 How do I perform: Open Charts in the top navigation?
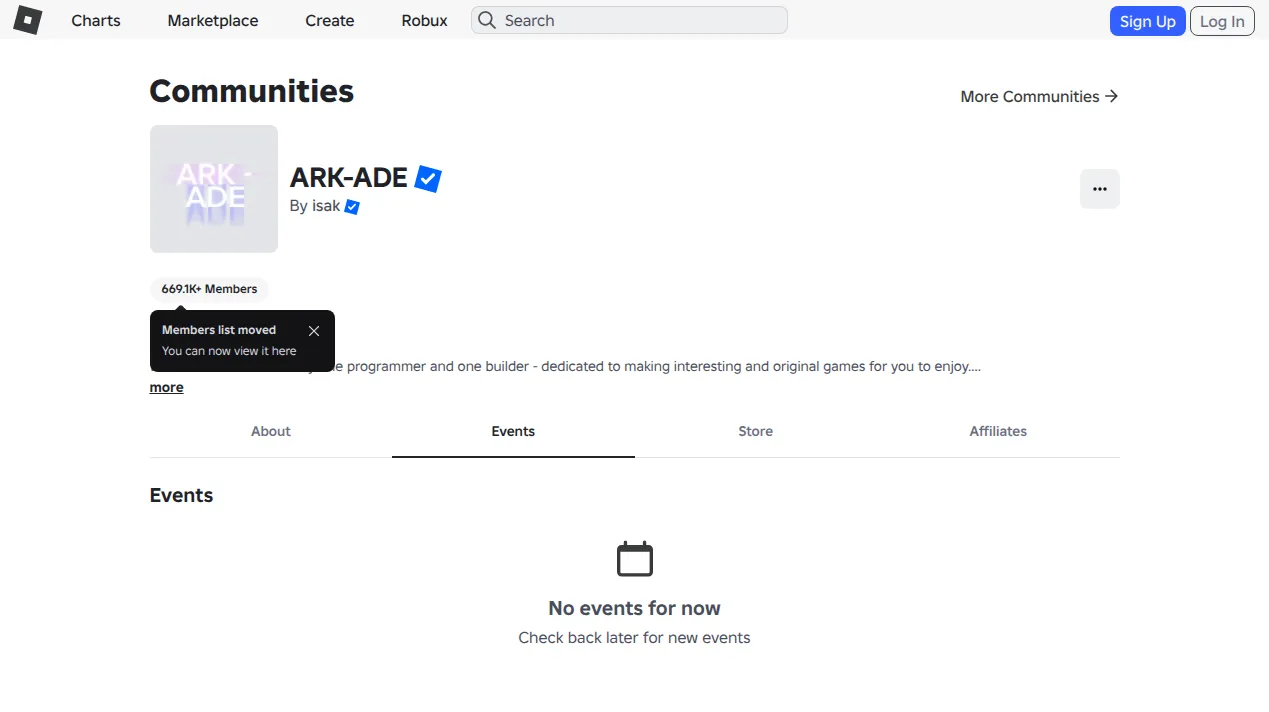pos(96,20)
